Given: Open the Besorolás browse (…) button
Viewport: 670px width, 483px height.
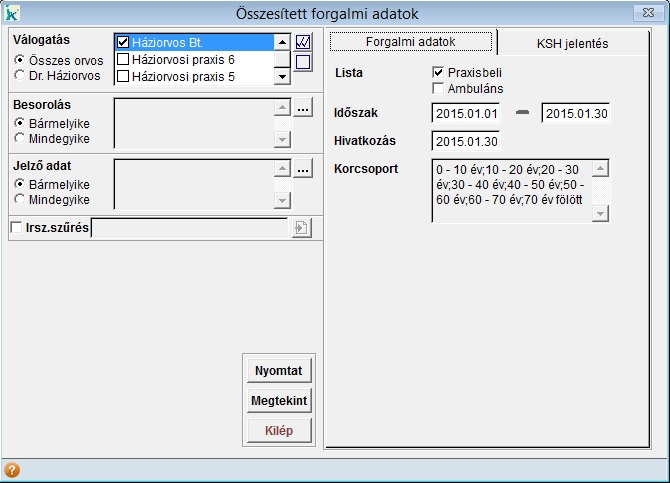Looking at the screenshot, I should coord(303,108).
